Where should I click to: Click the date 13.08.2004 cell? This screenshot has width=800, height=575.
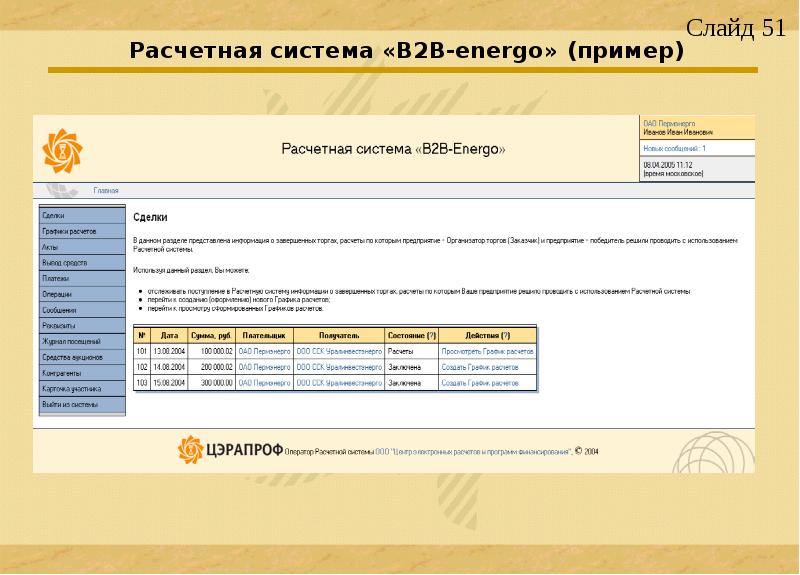(x=169, y=352)
